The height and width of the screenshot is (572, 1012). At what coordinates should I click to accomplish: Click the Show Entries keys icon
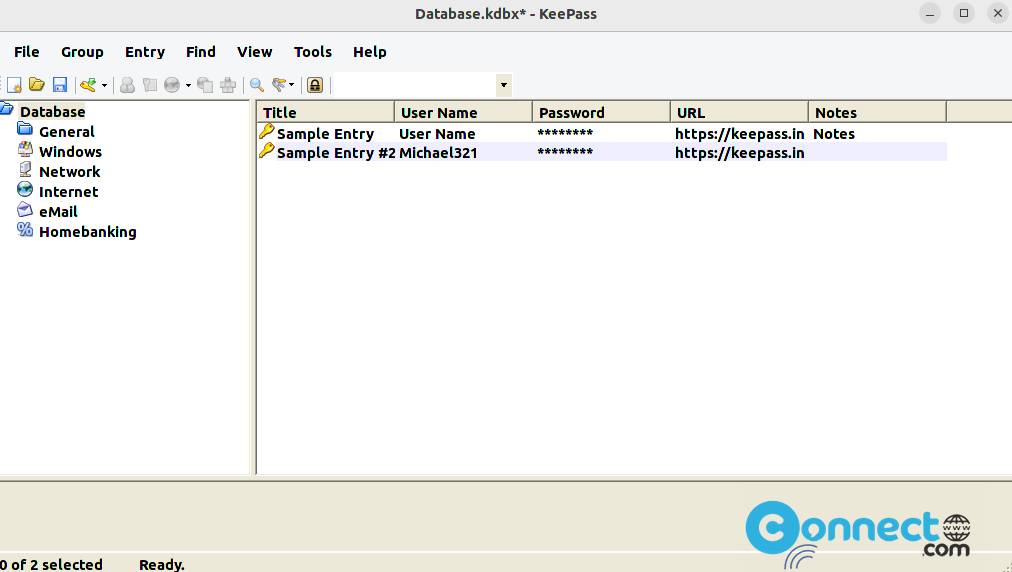279,85
